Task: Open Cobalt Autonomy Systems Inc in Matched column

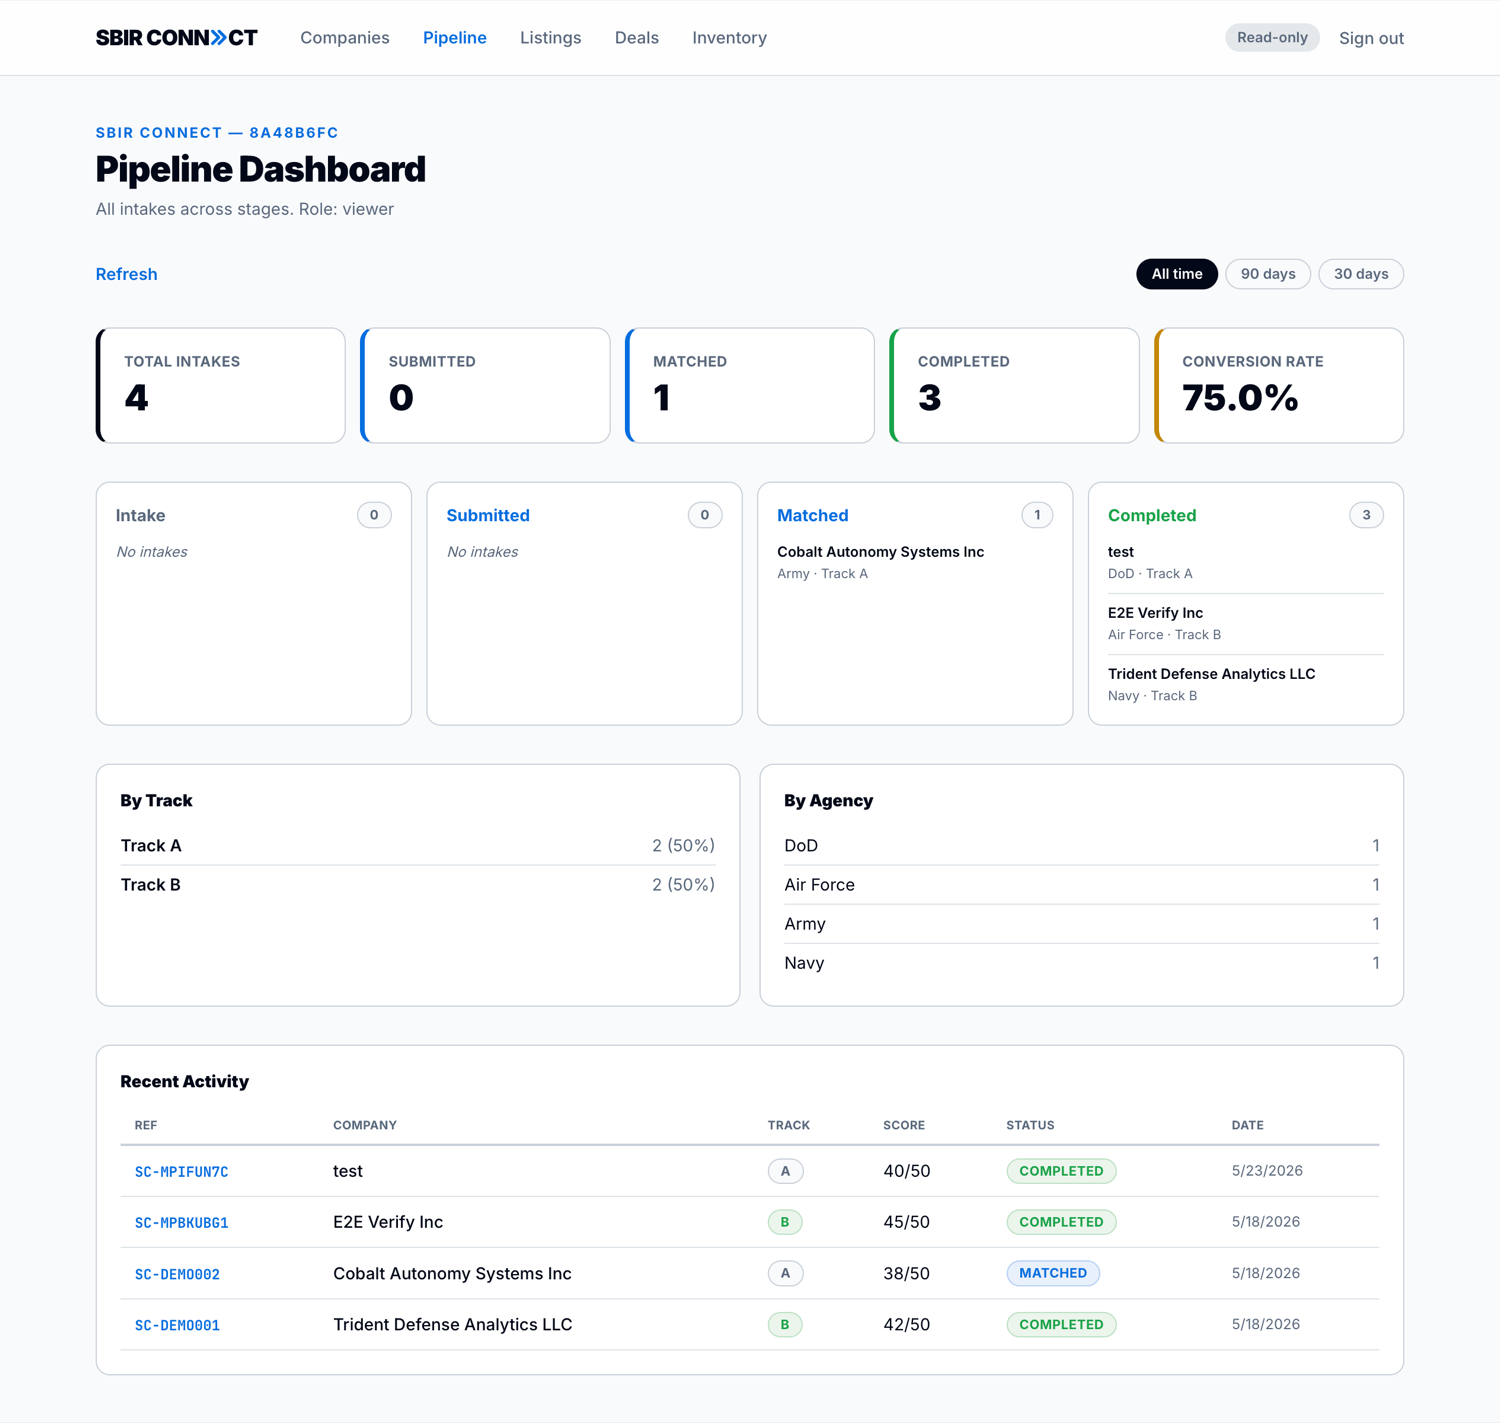Action: pyautogui.click(x=915, y=562)
